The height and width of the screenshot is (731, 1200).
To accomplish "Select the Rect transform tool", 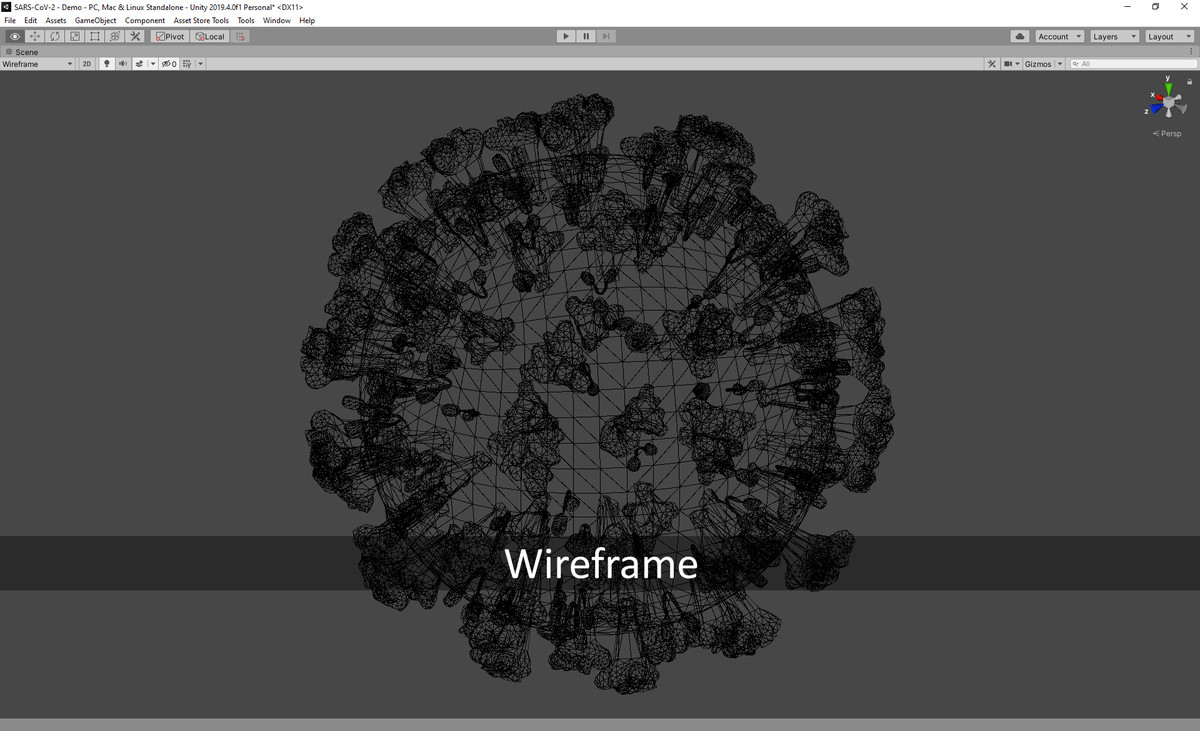I will (95, 37).
